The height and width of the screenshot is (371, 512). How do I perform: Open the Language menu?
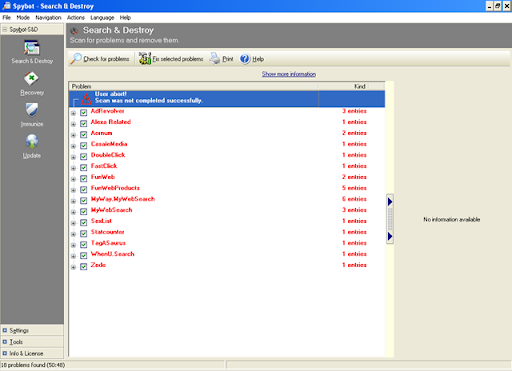pos(102,17)
